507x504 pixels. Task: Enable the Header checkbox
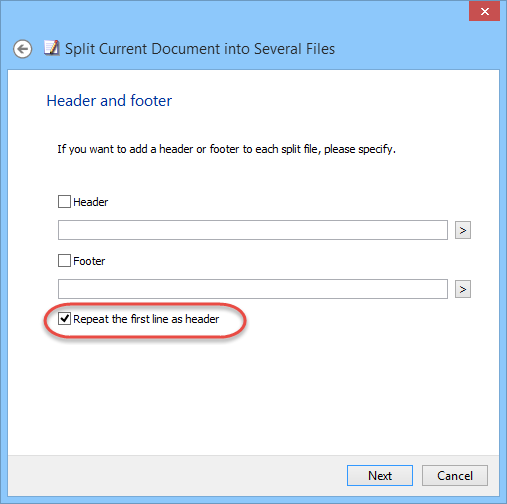click(64, 202)
